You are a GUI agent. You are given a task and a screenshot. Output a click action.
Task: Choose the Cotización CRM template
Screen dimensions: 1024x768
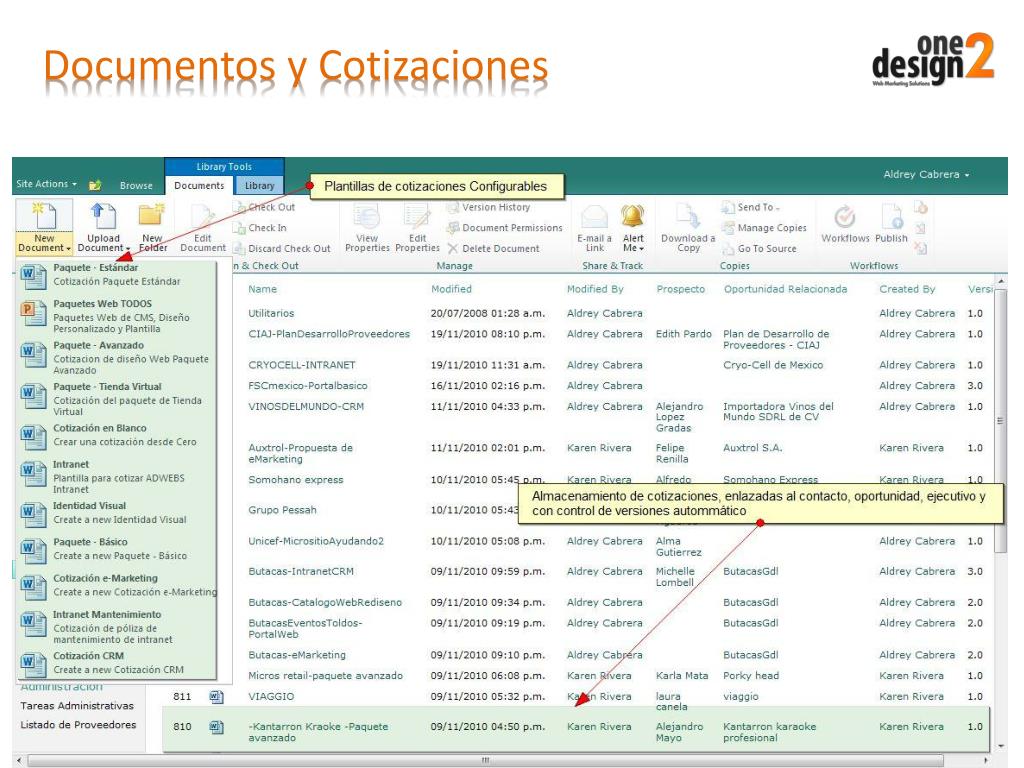coord(118,663)
